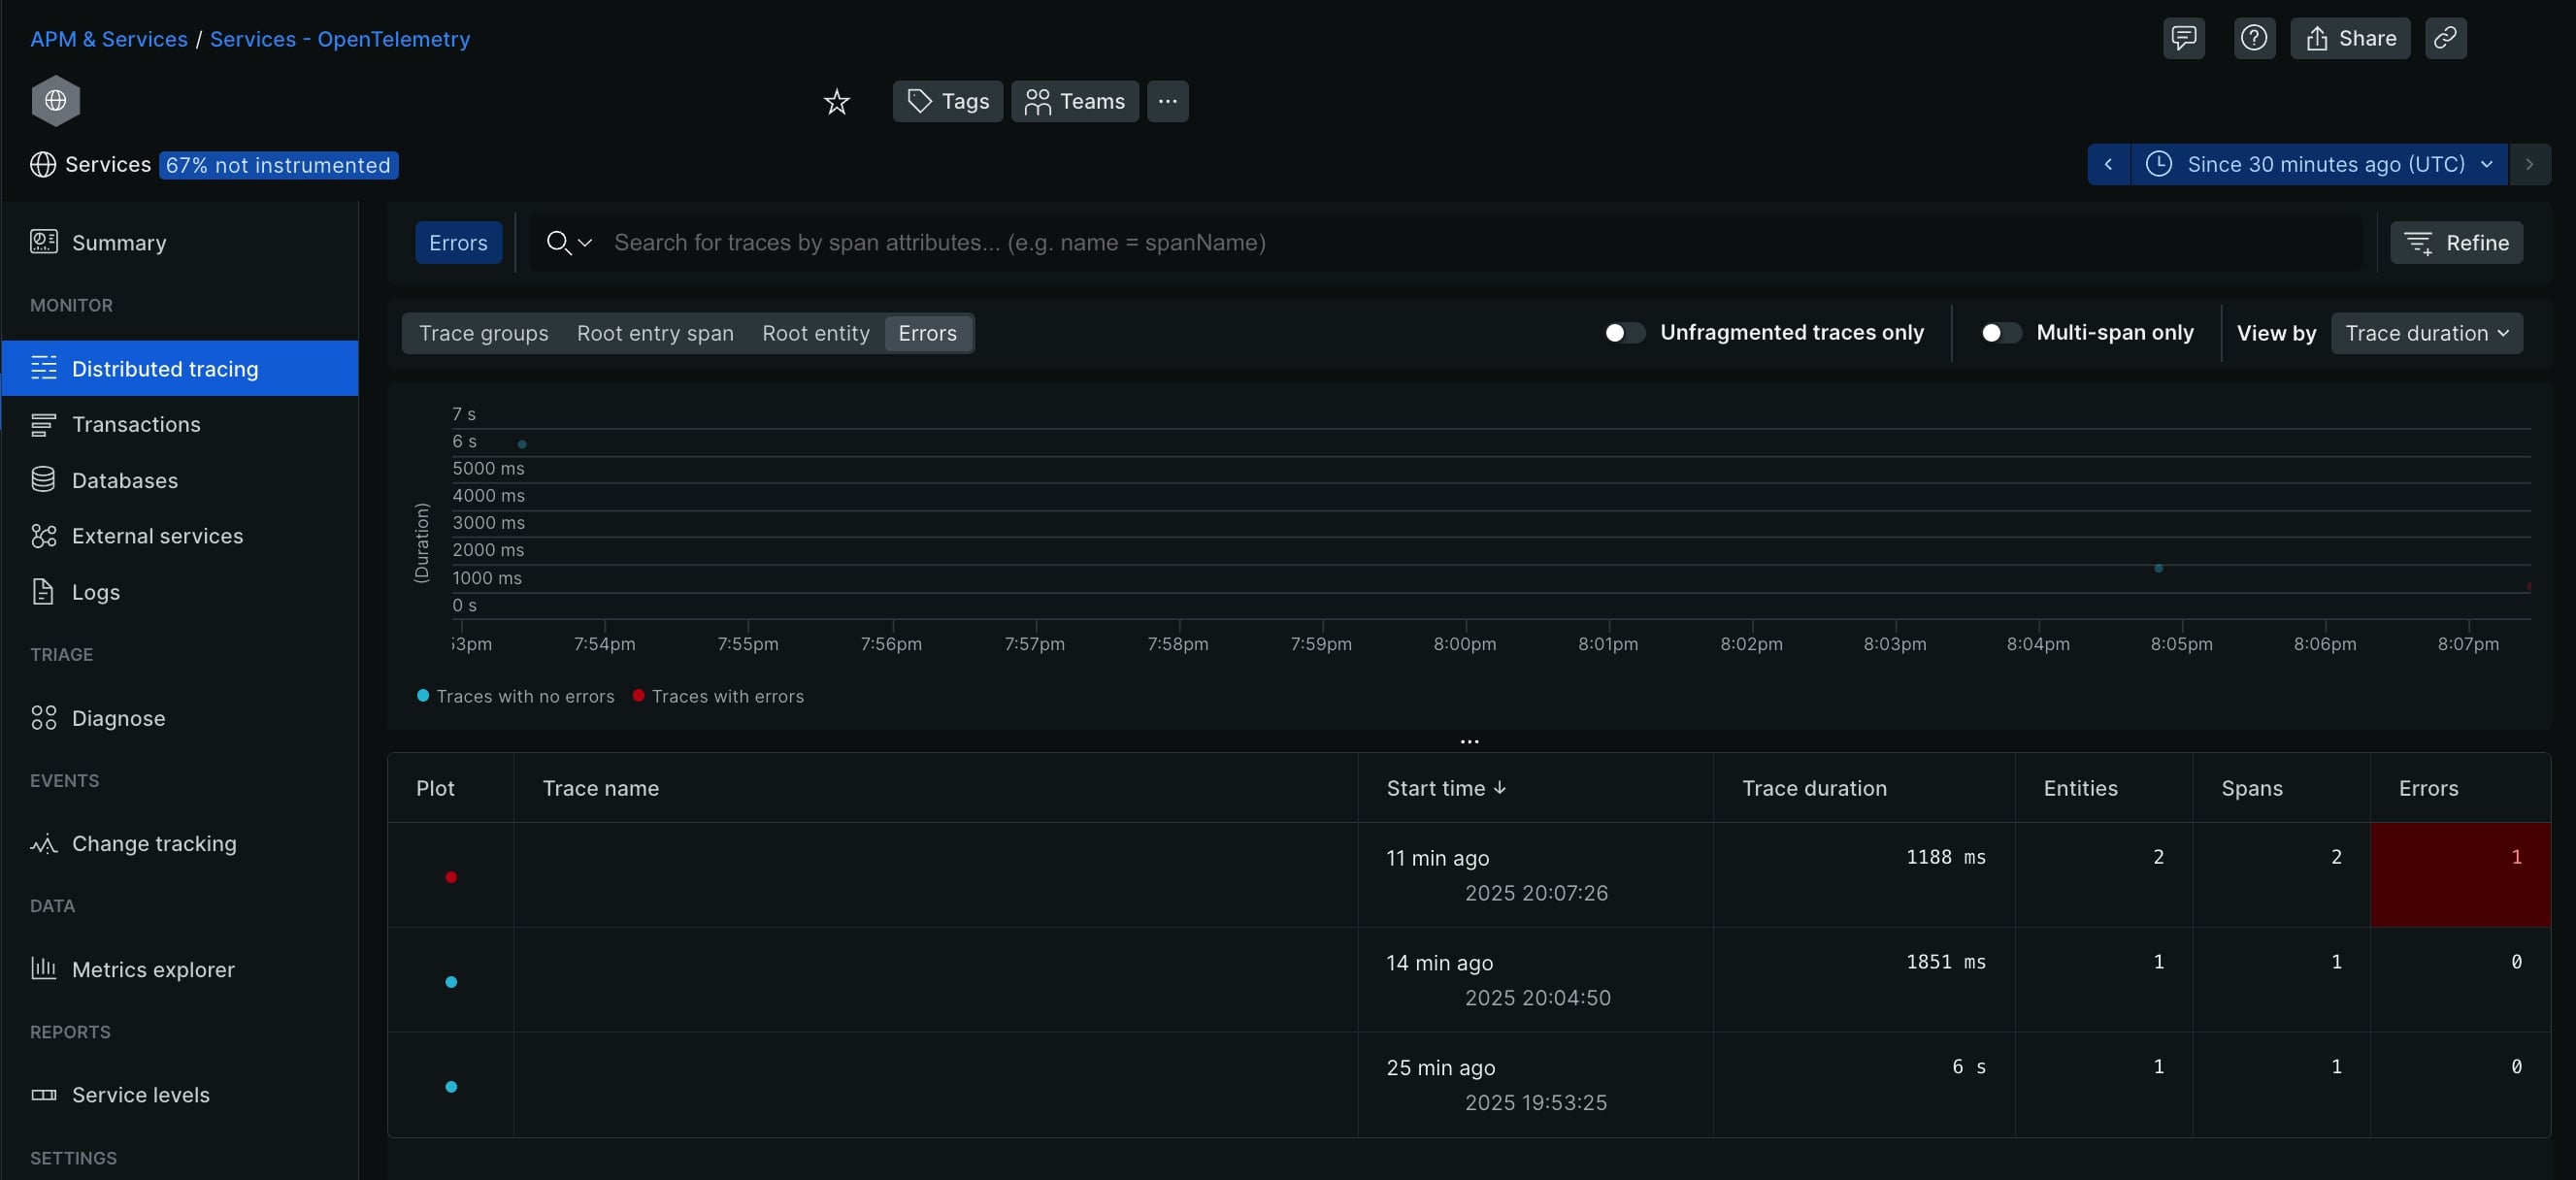Favorite this entity with the star icon
This screenshot has height=1180, width=2576.
click(x=836, y=101)
